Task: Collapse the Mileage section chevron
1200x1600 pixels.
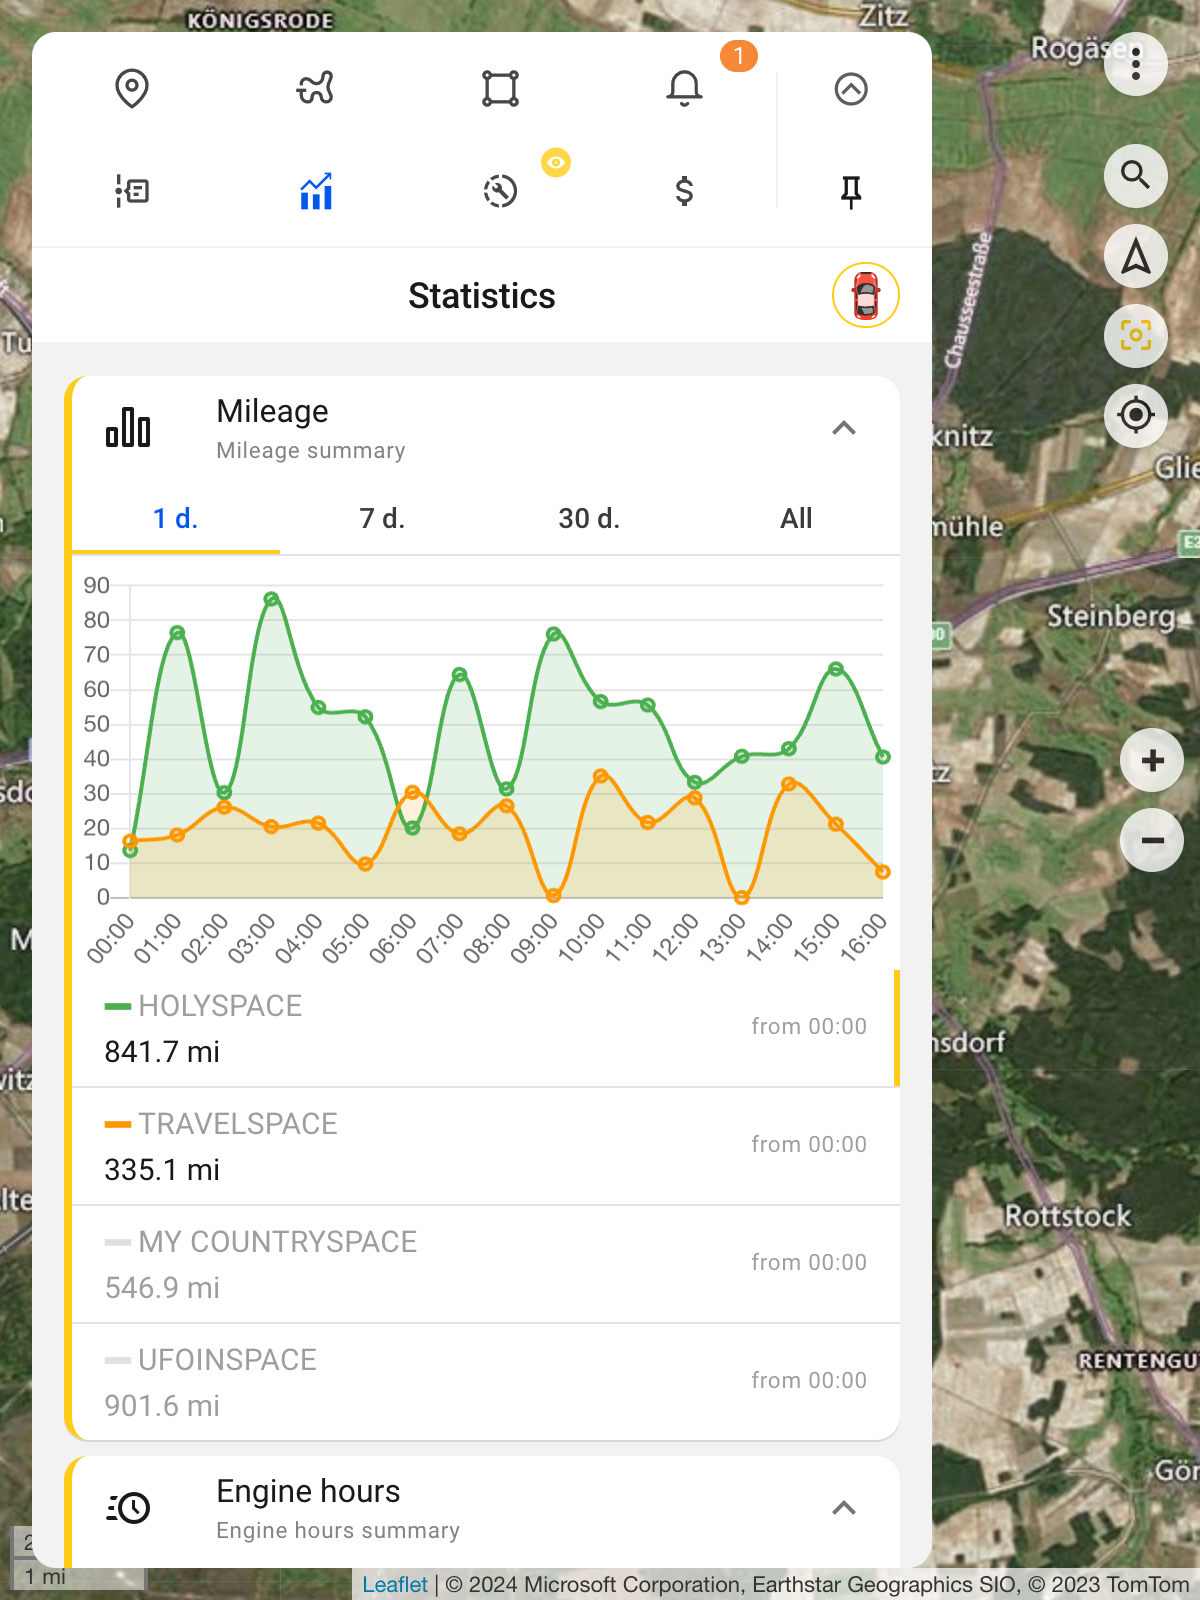Action: (844, 429)
